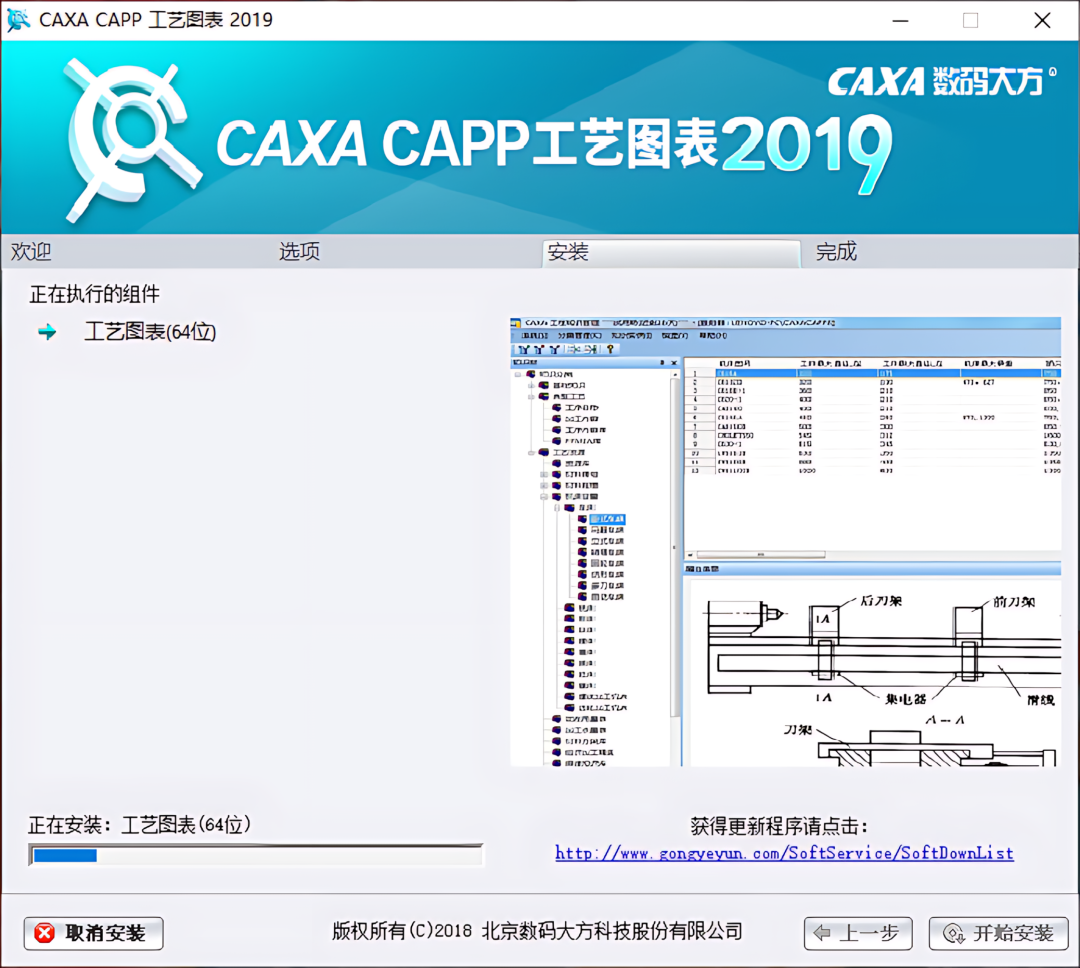
Task: Select the 选项 step tab
Action: pos(299,251)
